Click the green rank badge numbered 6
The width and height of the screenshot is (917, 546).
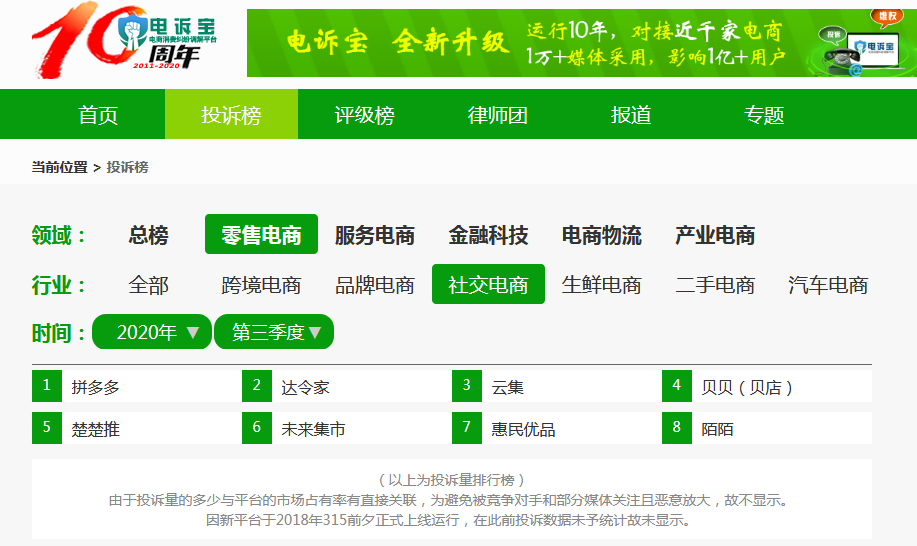pyautogui.click(x=257, y=428)
